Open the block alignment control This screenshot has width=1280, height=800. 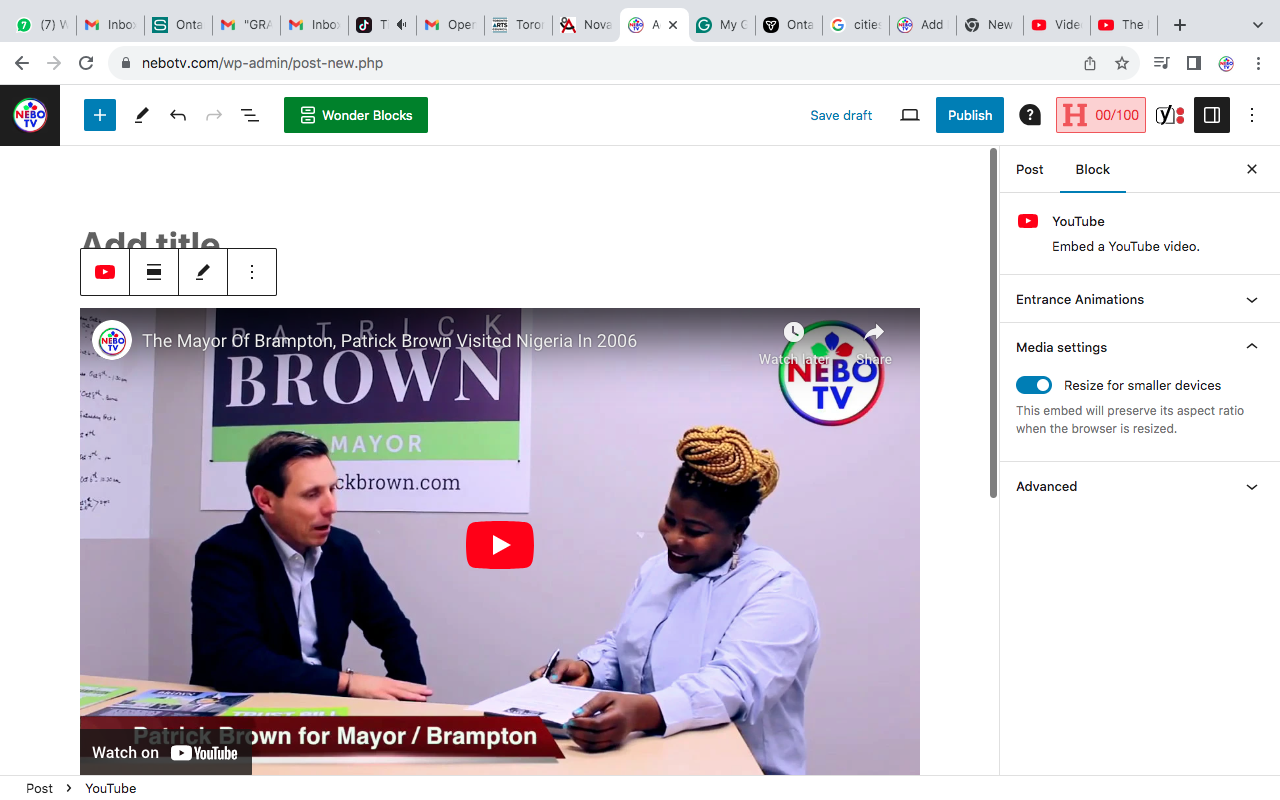pos(154,272)
